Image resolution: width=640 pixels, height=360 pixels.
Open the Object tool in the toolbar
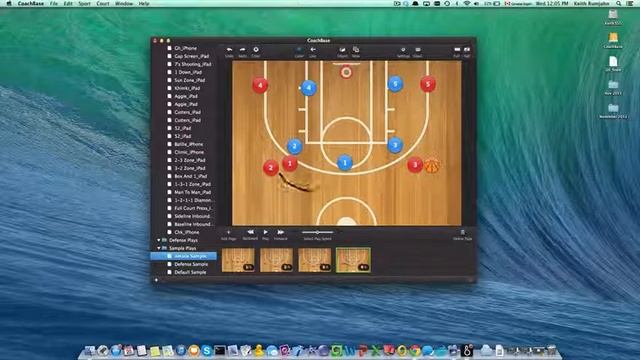pos(342,50)
